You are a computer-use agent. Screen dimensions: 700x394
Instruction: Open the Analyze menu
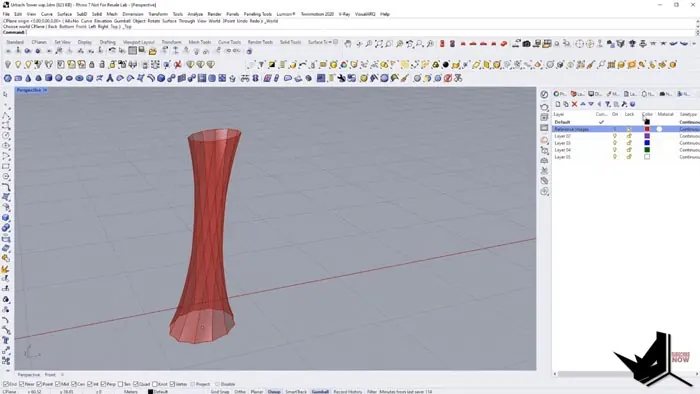(x=195, y=14)
